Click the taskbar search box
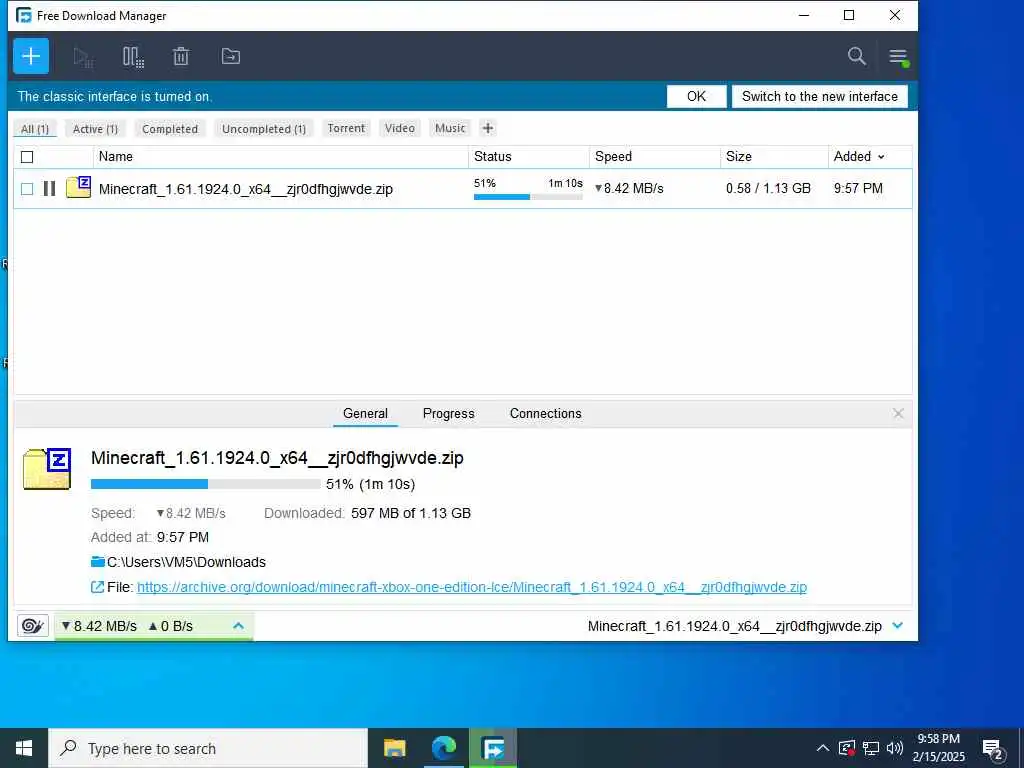 (x=208, y=748)
